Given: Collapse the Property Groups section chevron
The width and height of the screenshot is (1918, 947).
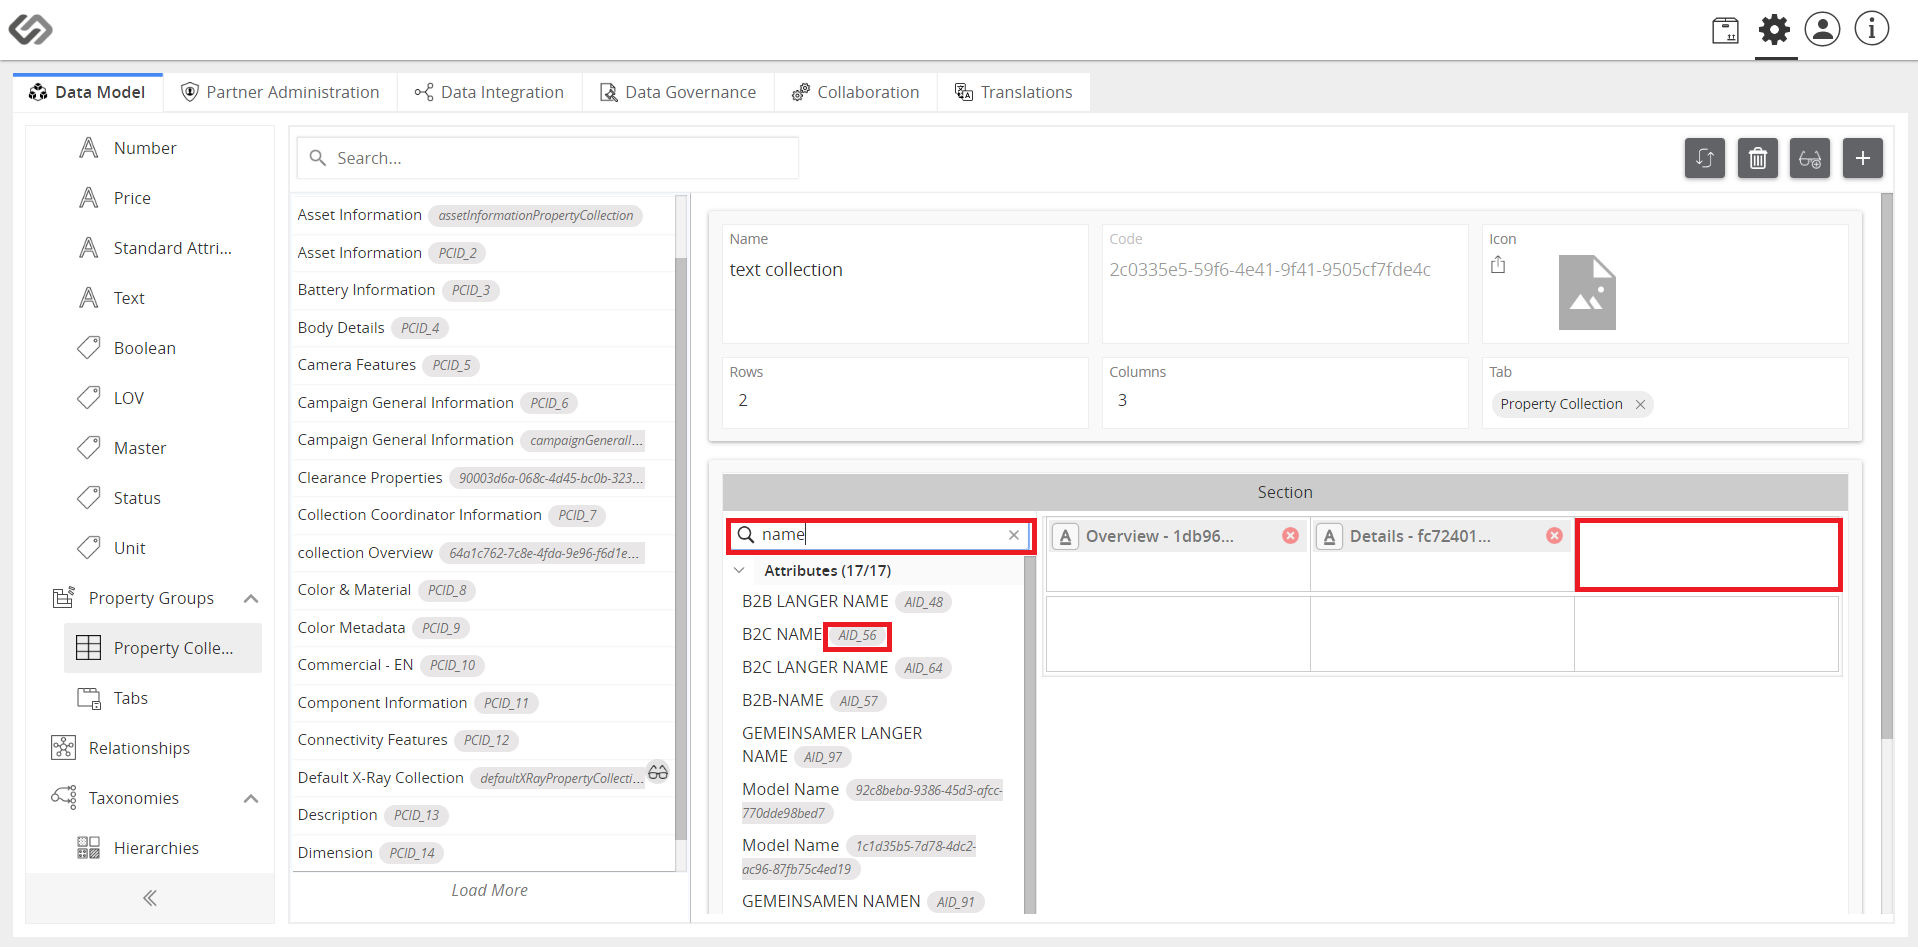Looking at the screenshot, I should 251,598.
